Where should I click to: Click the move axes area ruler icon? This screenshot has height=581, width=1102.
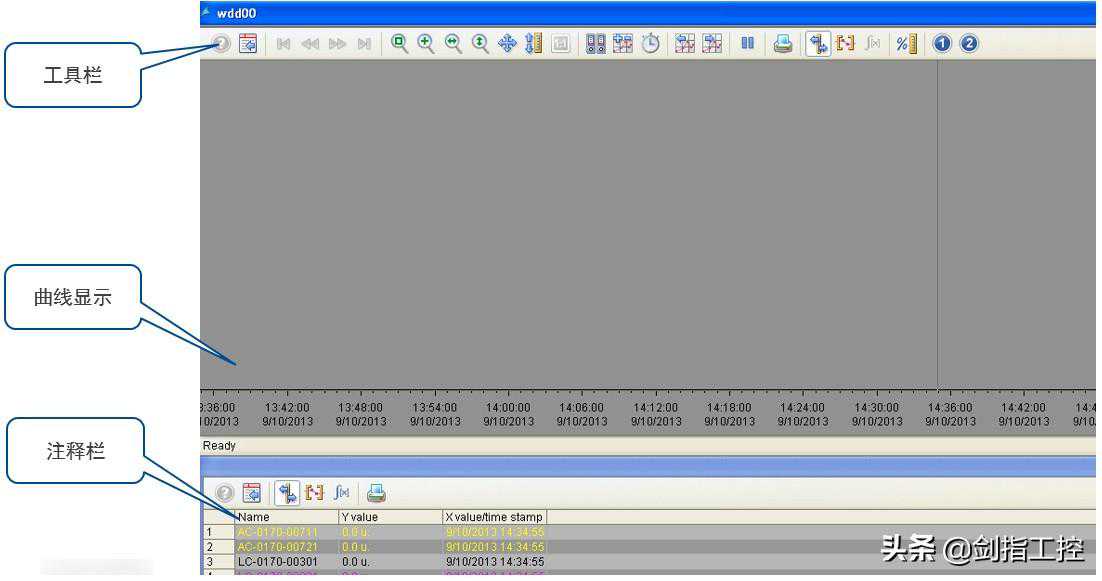pyautogui.click(x=533, y=44)
